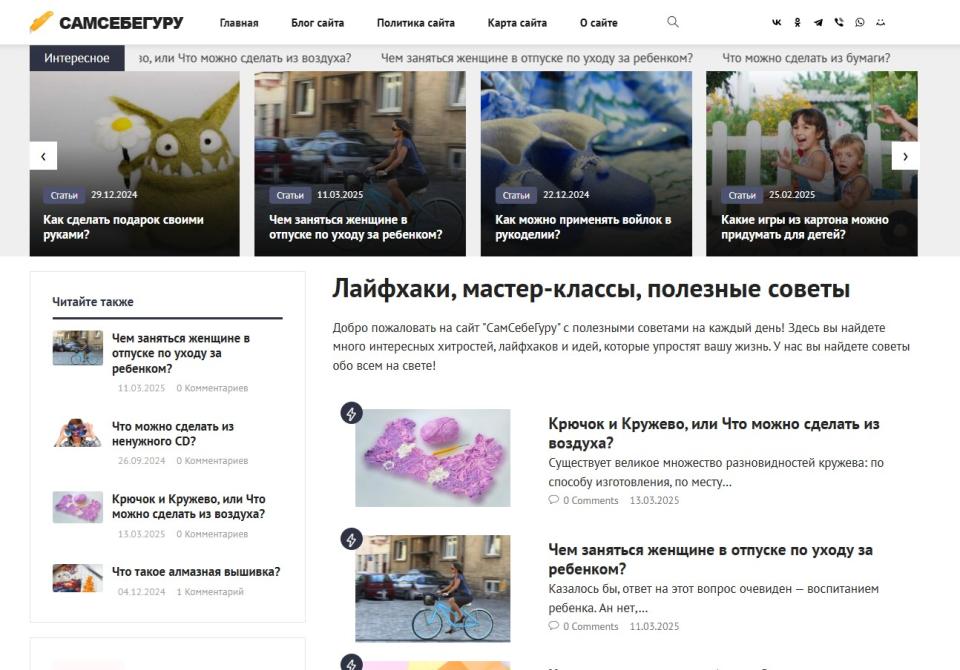Screen dimensions: 960x670
Task: Click date 26.09.2024 in sidebar
Action: pyautogui.click(x=141, y=461)
